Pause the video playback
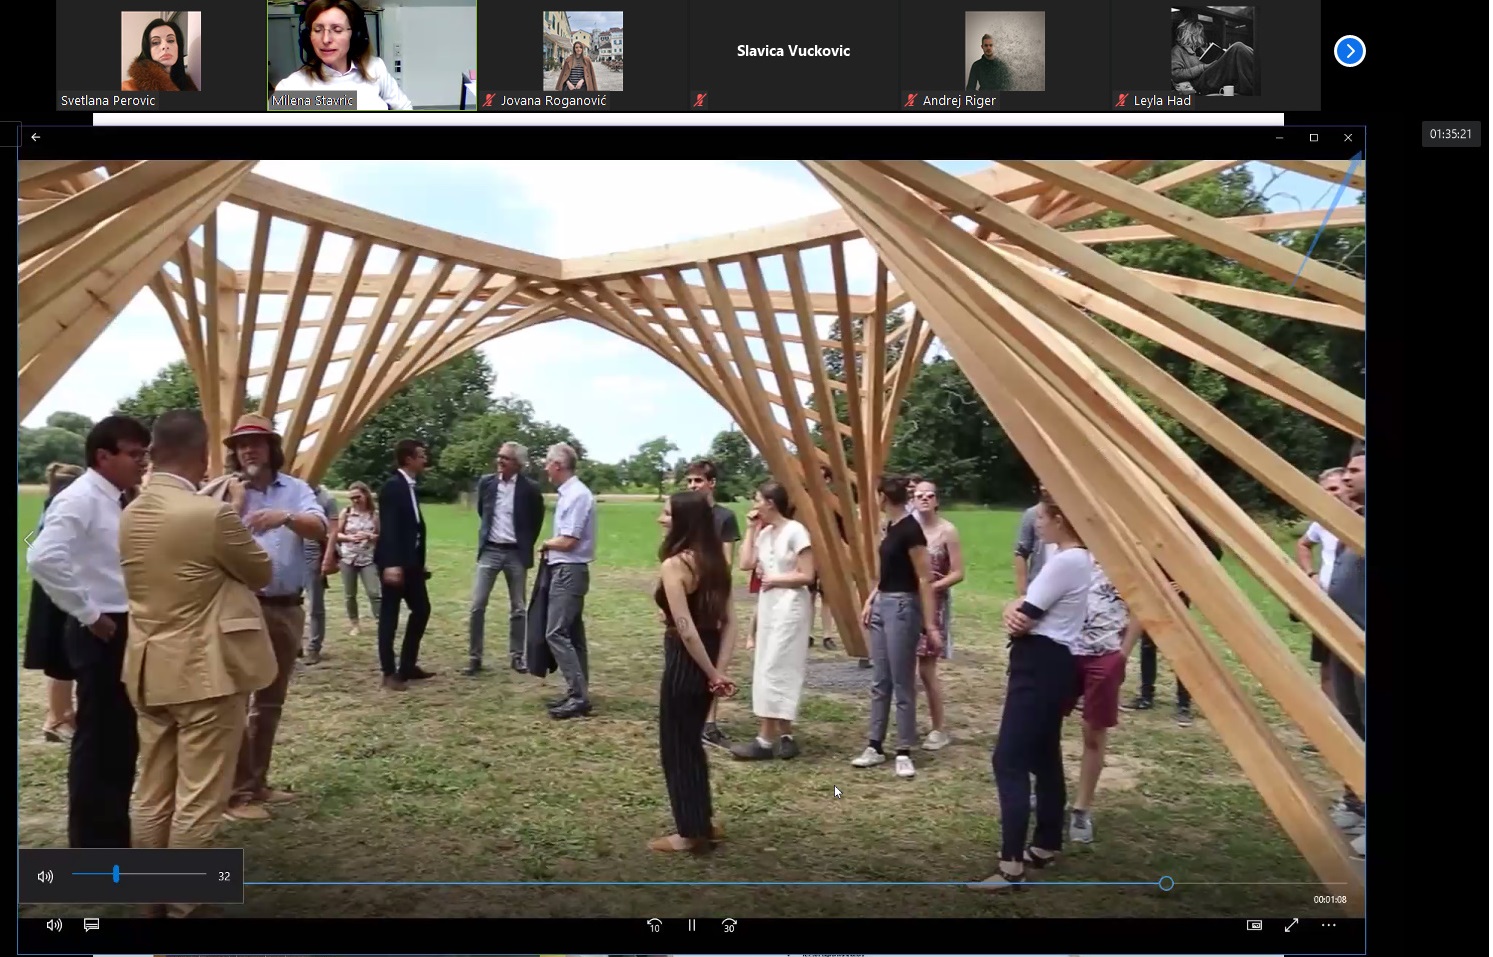 tap(692, 925)
